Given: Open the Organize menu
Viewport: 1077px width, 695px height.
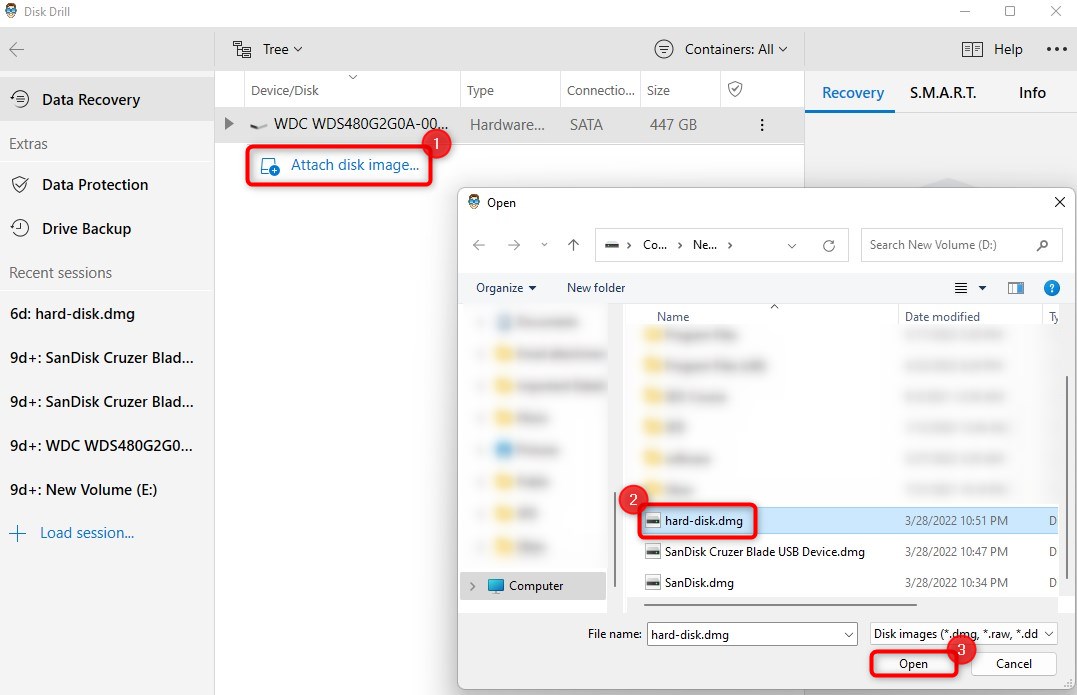Looking at the screenshot, I should [x=506, y=288].
